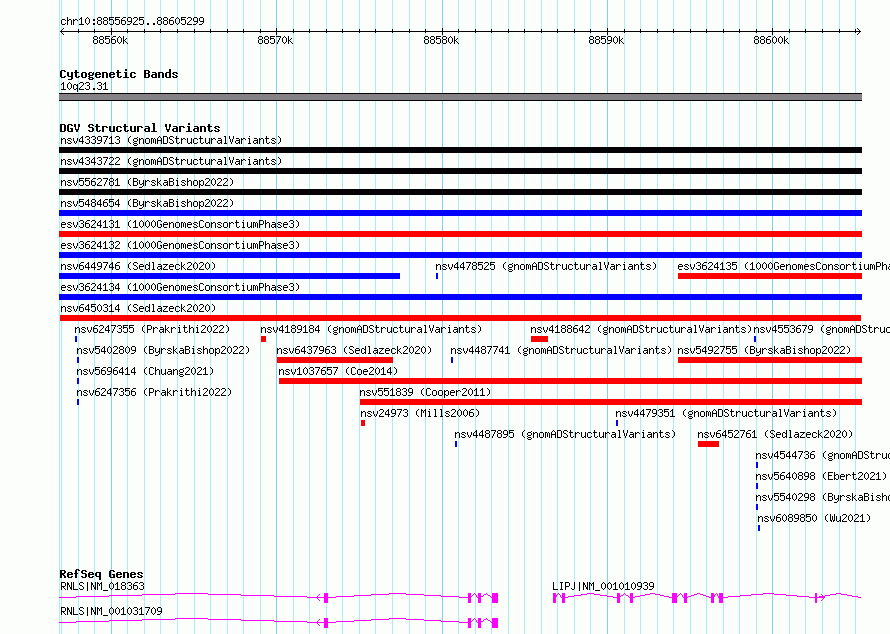Open the nsv24973 Mills2006 label

pyautogui.click(x=420, y=413)
